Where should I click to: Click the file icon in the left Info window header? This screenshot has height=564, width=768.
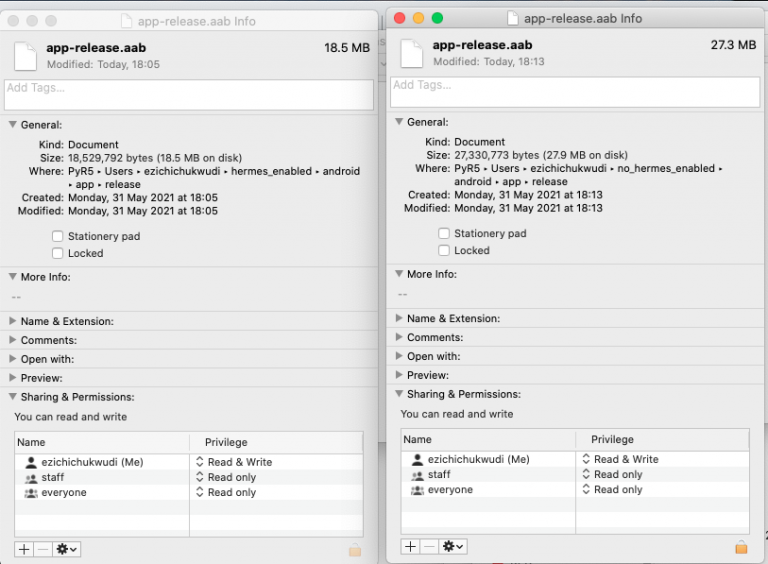coord(25,56)
